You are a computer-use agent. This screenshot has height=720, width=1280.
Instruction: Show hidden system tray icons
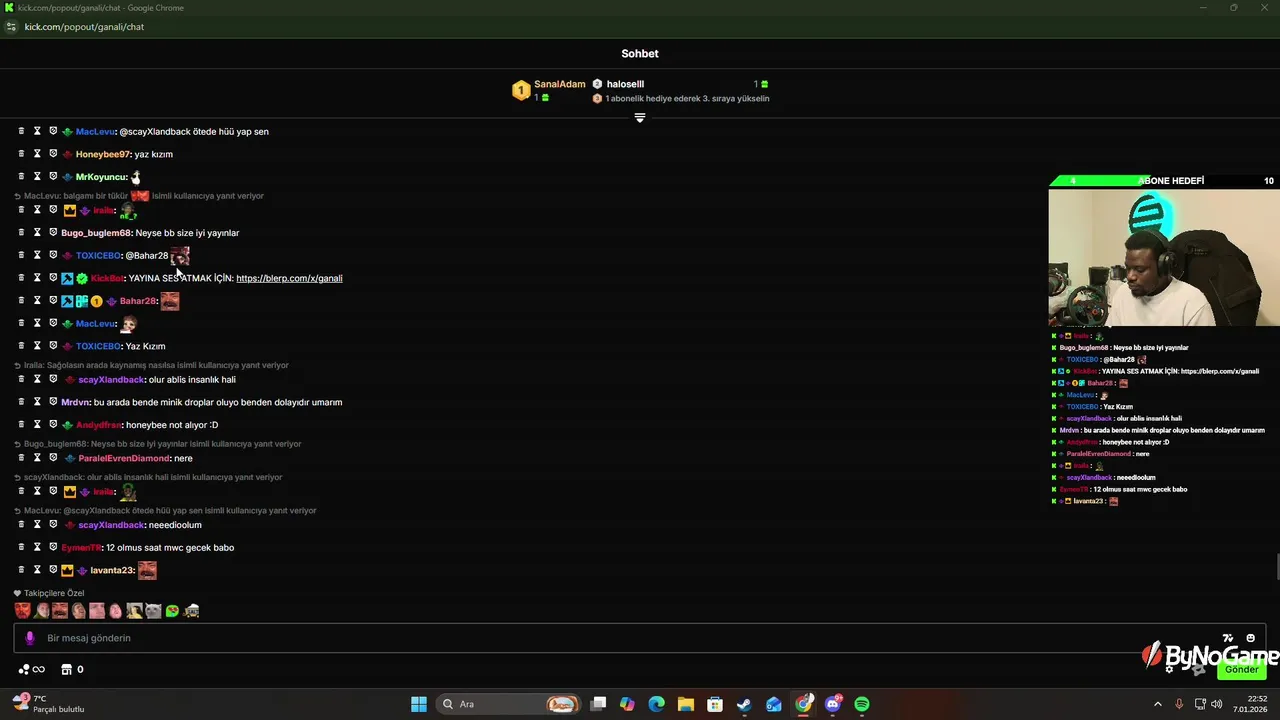pos(1158,704)
